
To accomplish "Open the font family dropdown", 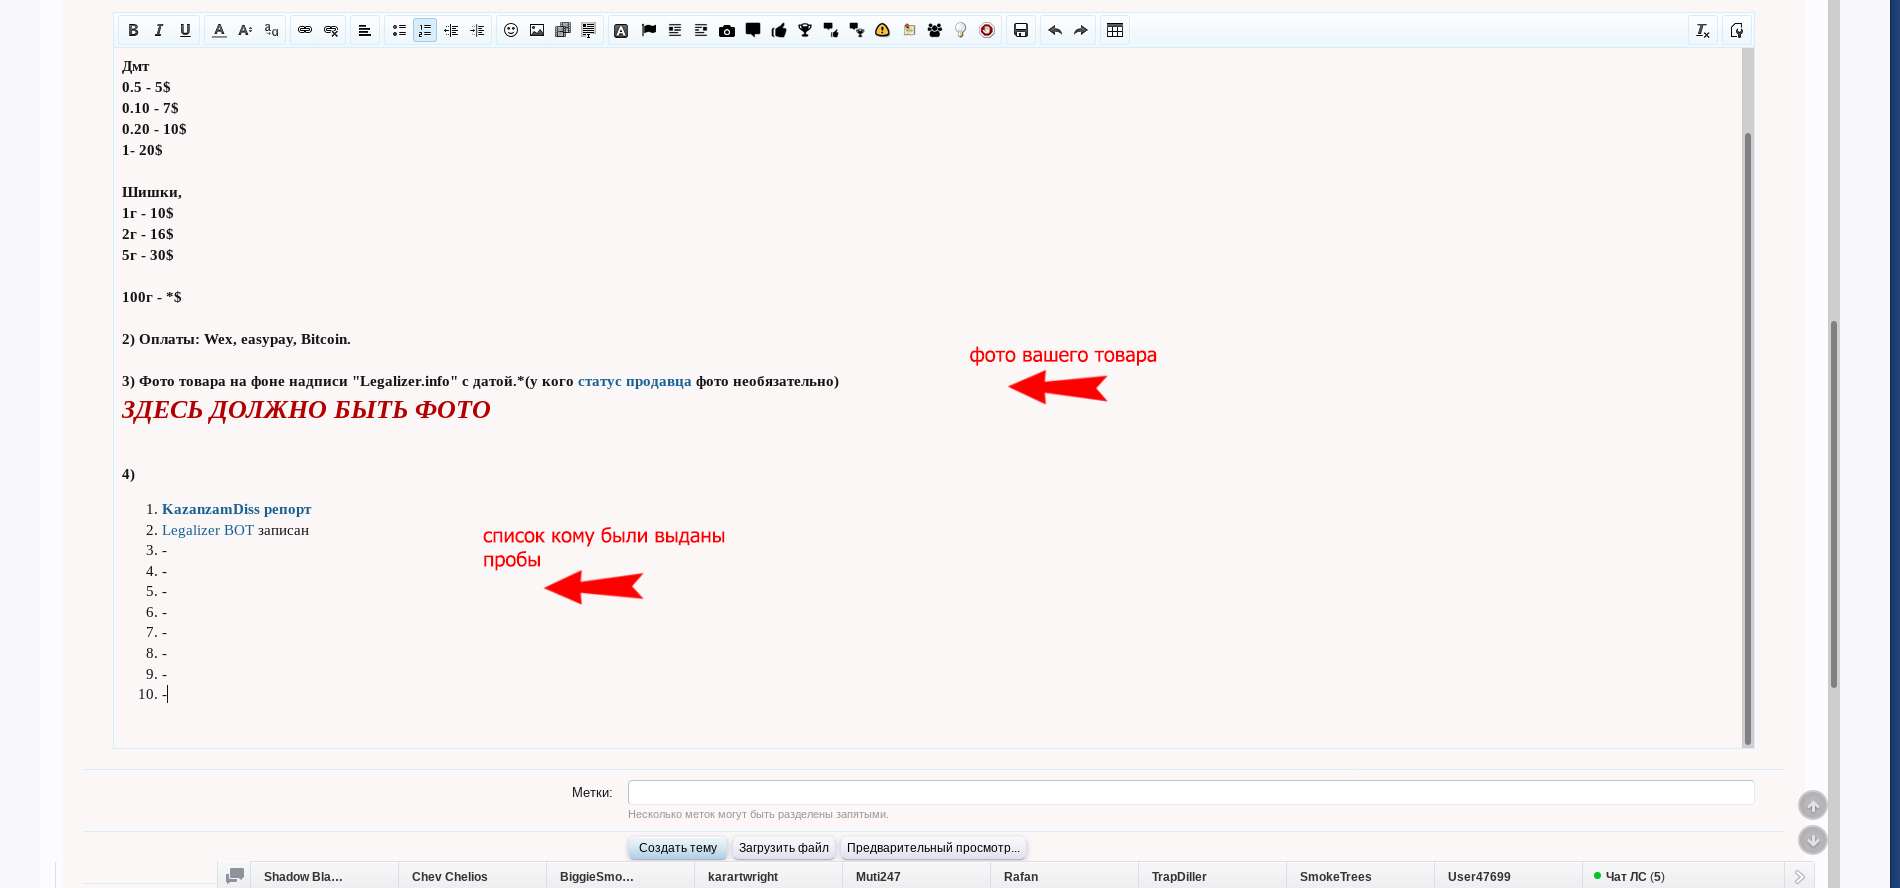I will pos(271,30).
